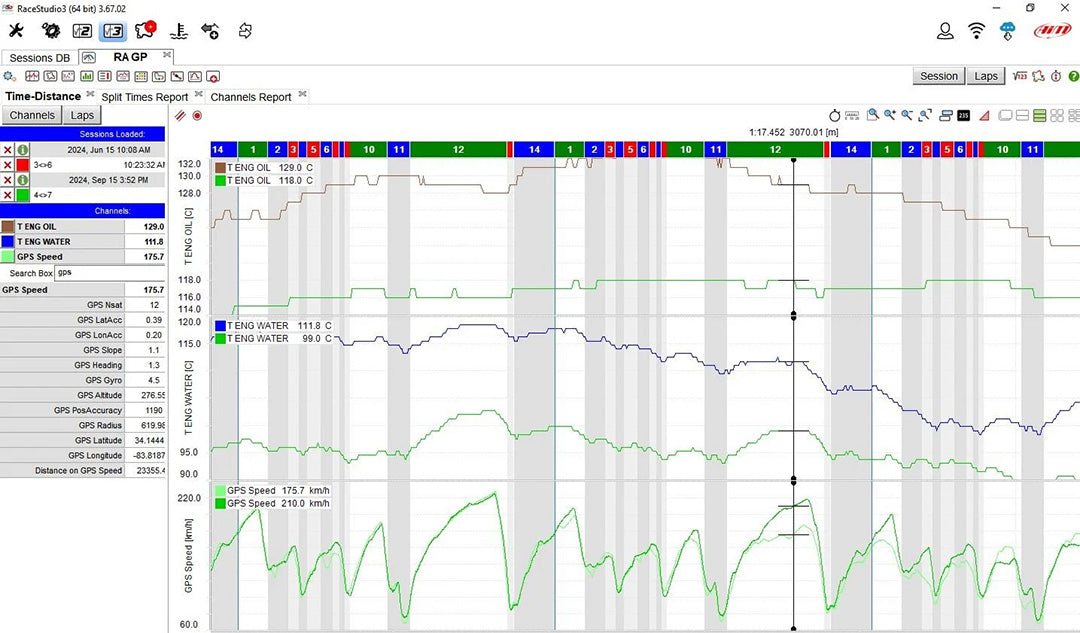Click the Channels button in left panel
Viewport: 1080px width, 633px height.
pos(32,115)
